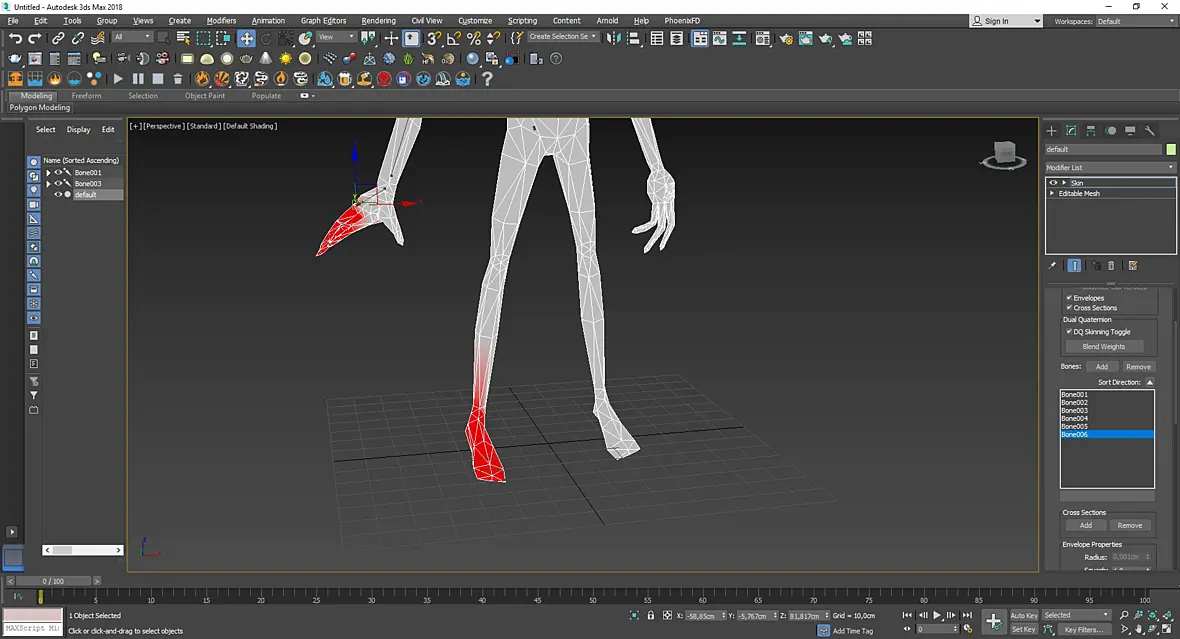
Task: Open the PhoenixFD menu
Action: pyautogui.click(x=682, y=21)
